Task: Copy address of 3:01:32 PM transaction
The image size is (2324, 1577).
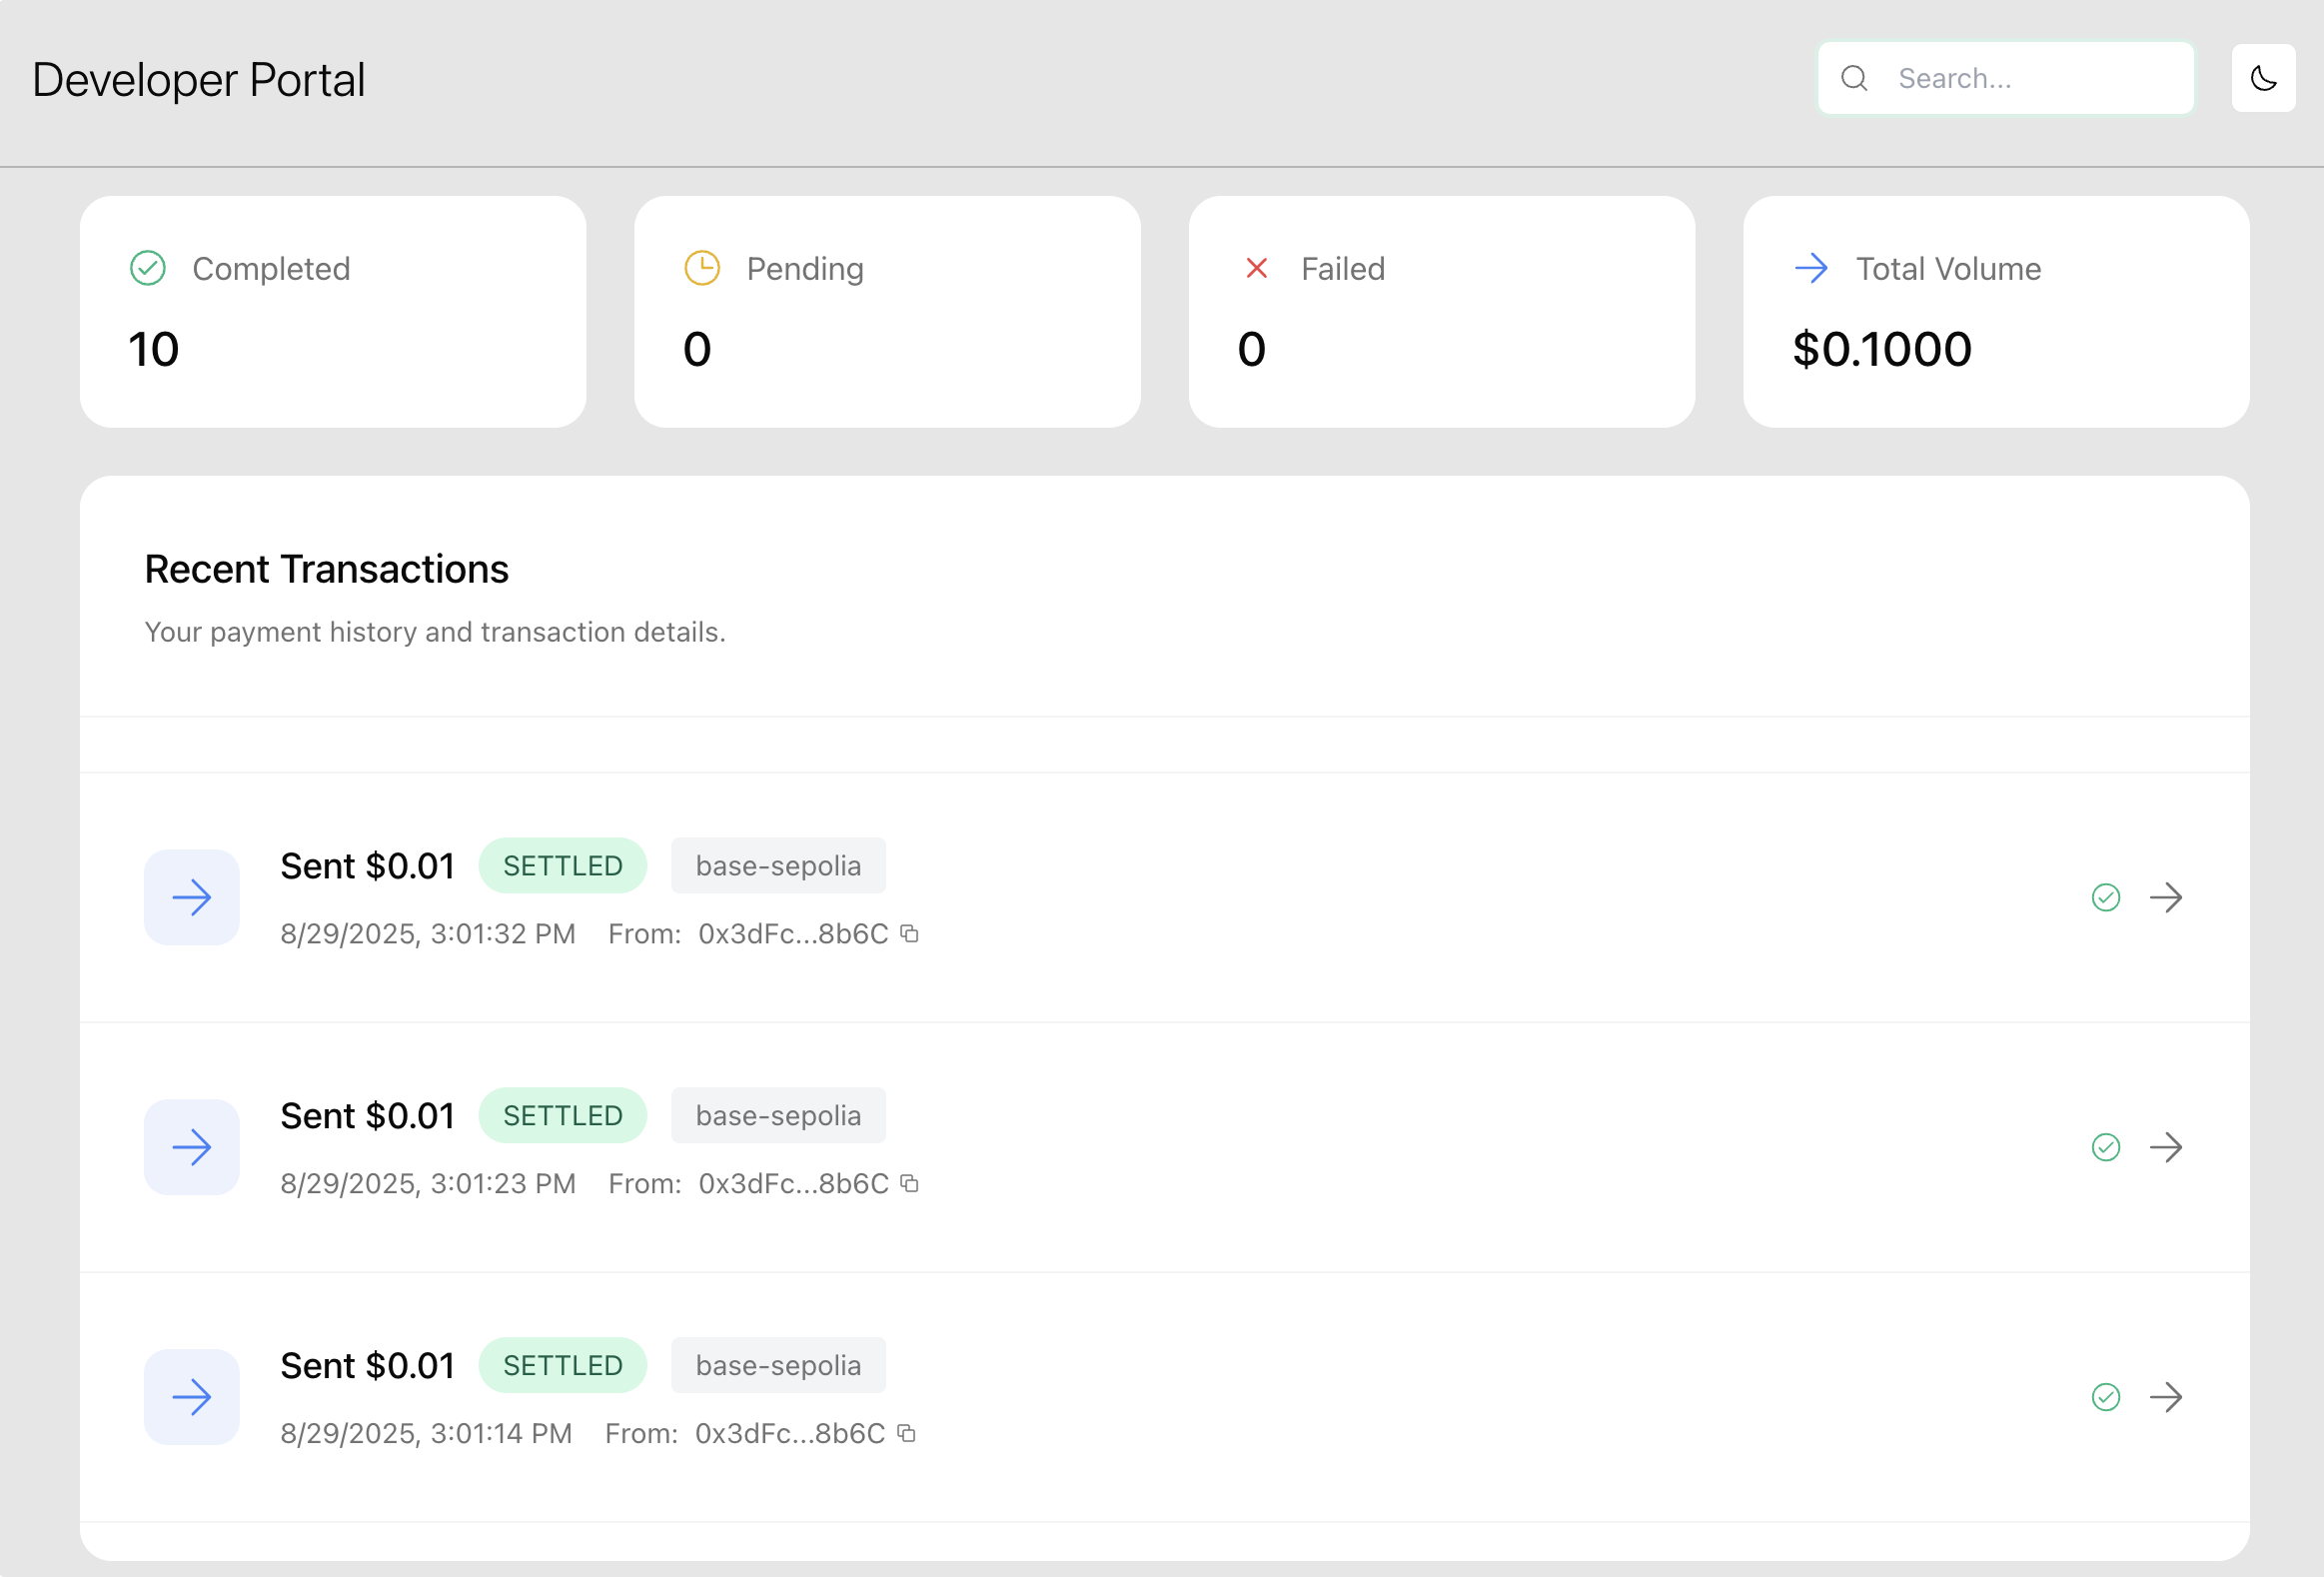Action: [x=909, y=933]
